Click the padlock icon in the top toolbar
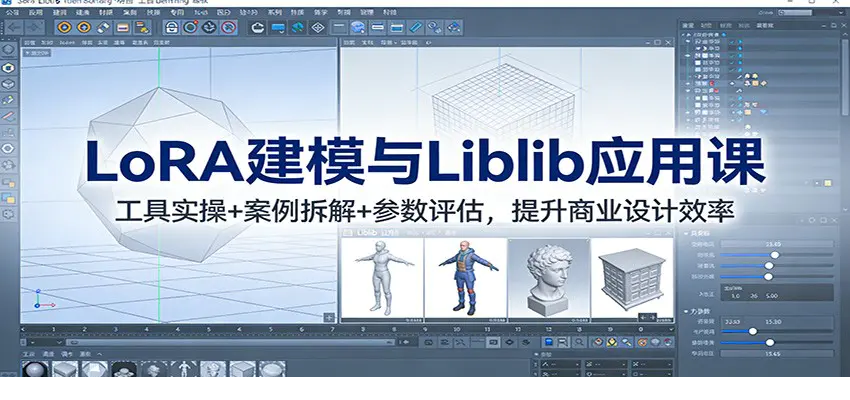Screen dimensions: 850x400 171,27
